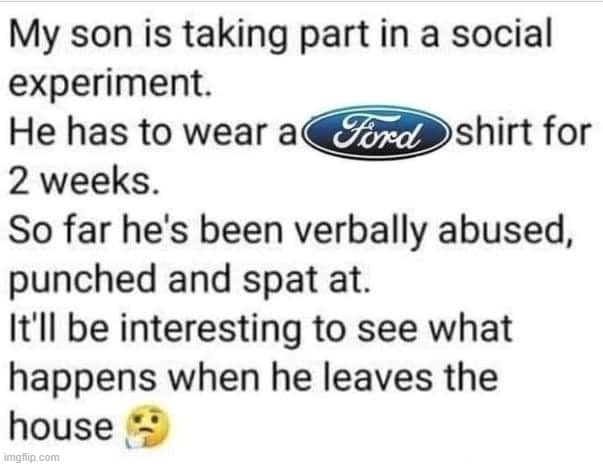Click the word "experiment."
This screenshot has height=466, width=603.
[x=110, y=83]
